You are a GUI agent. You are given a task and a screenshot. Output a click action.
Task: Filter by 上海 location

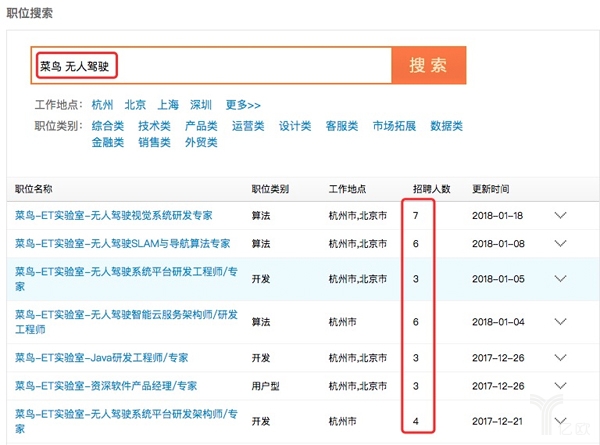pyautogui.click(x=167, y=105)
